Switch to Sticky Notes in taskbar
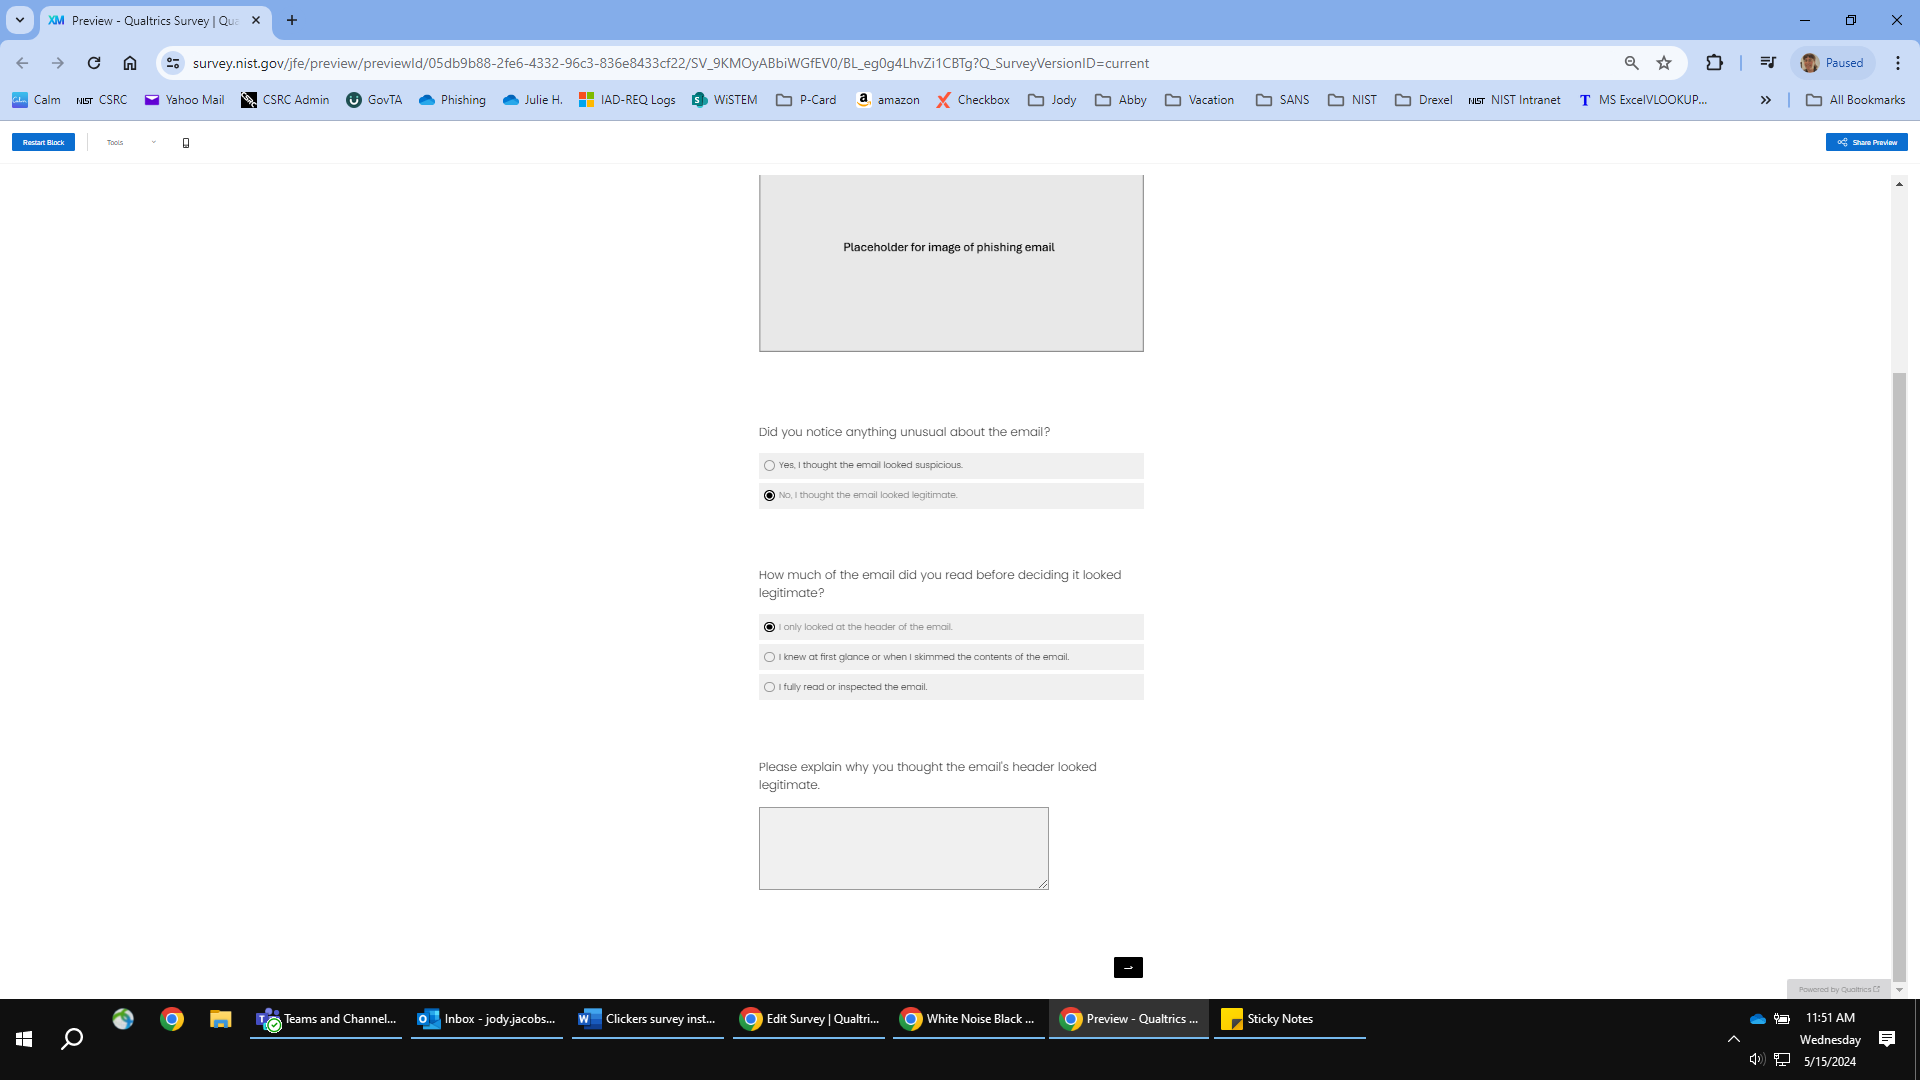Image resolution: width=1920 pixels, height=1080 pixels. pyautogui.click(x=1278, y=1019)
